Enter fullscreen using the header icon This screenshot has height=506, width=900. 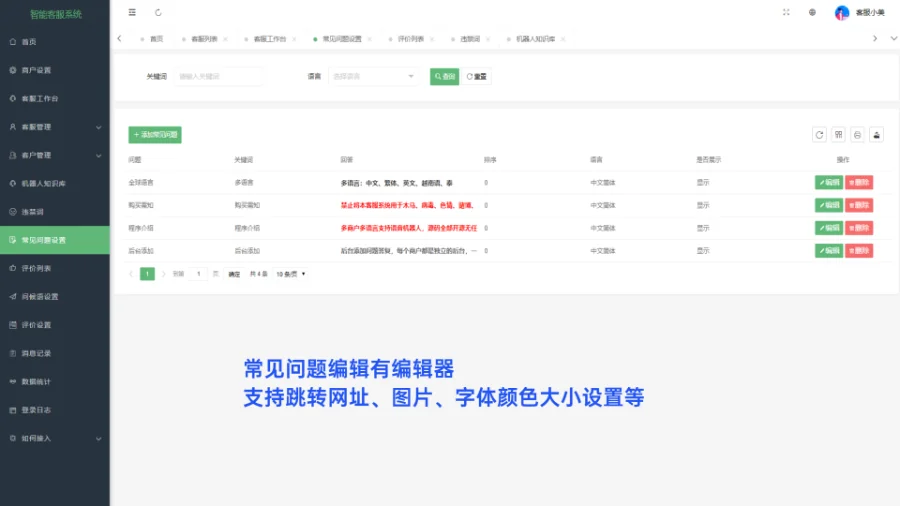786,13
